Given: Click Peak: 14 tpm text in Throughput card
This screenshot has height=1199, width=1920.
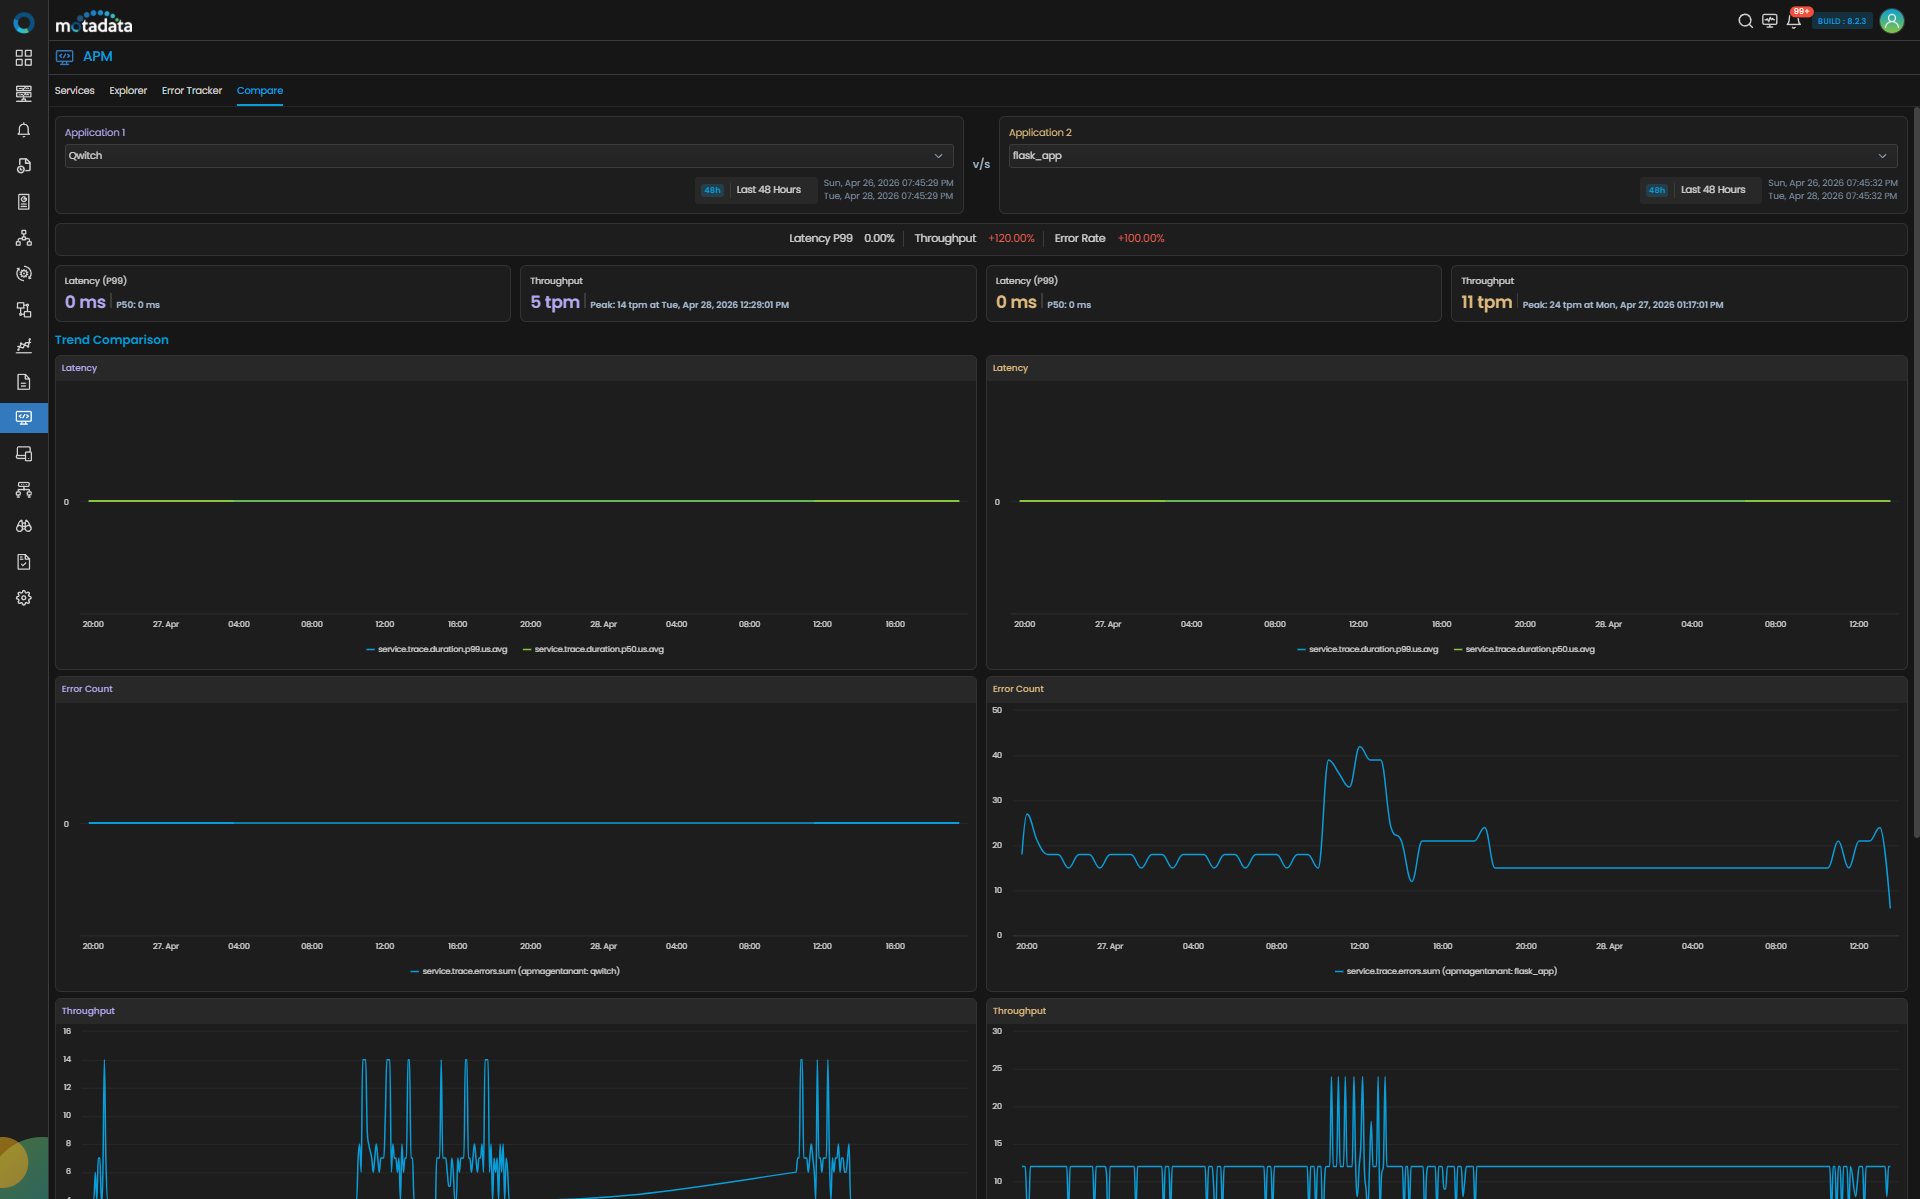Looking at the screenshot, I should click(689, 305).
